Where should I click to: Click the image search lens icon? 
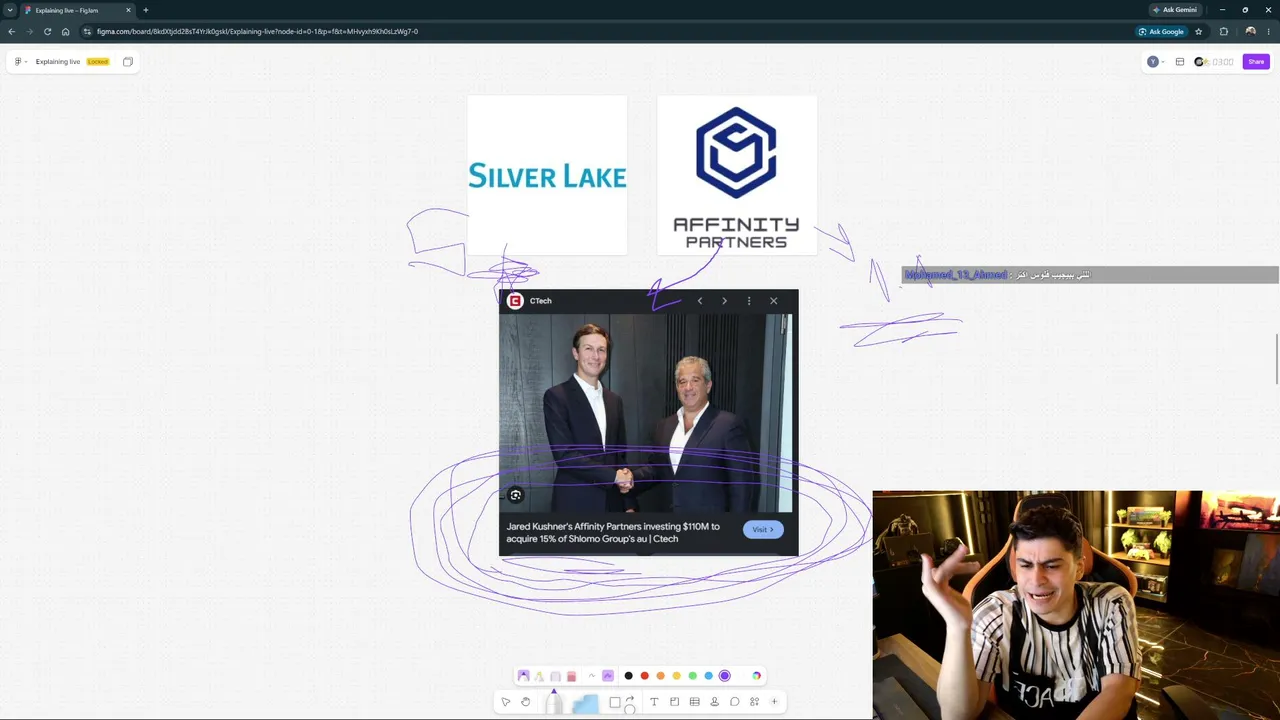point(516,495)
